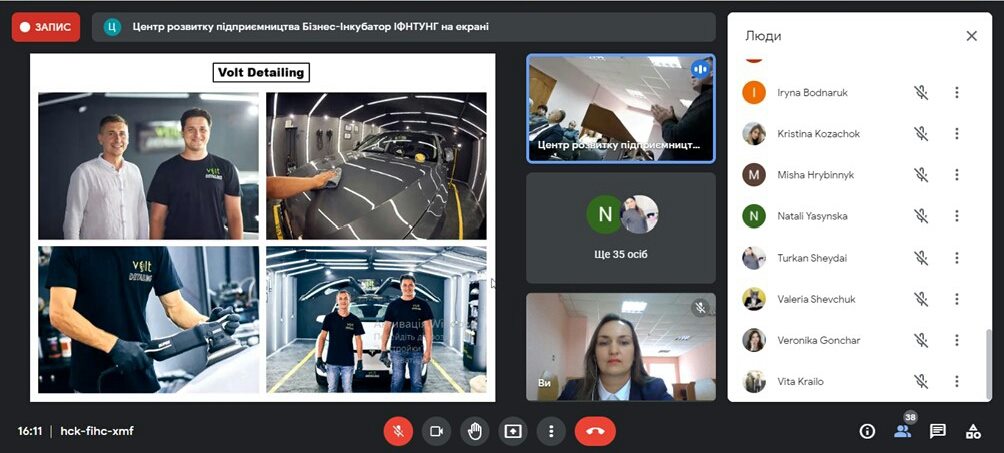Click the presentation banner text
Screen dimensions: 1004x453
coord(311,27)
